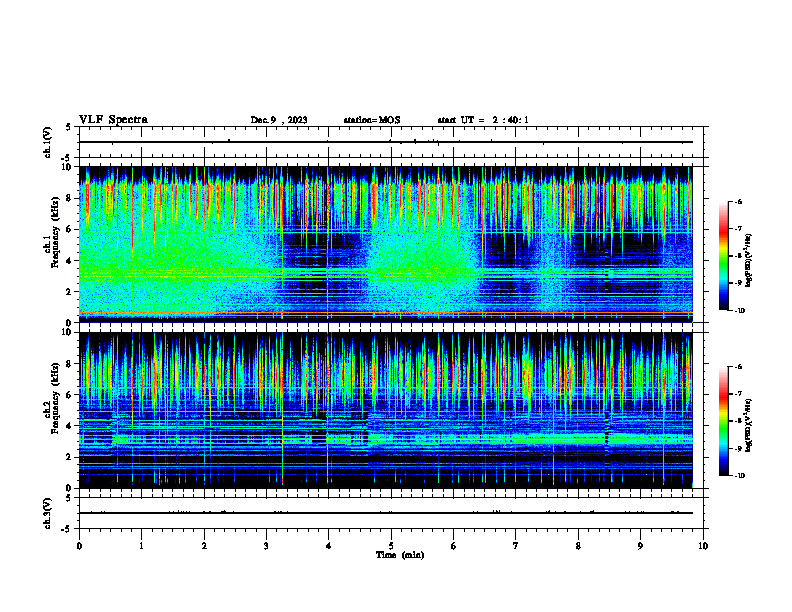Click the '-8' label on ch.1 colorbar
The image size is (792, 612).
(738, 256)
